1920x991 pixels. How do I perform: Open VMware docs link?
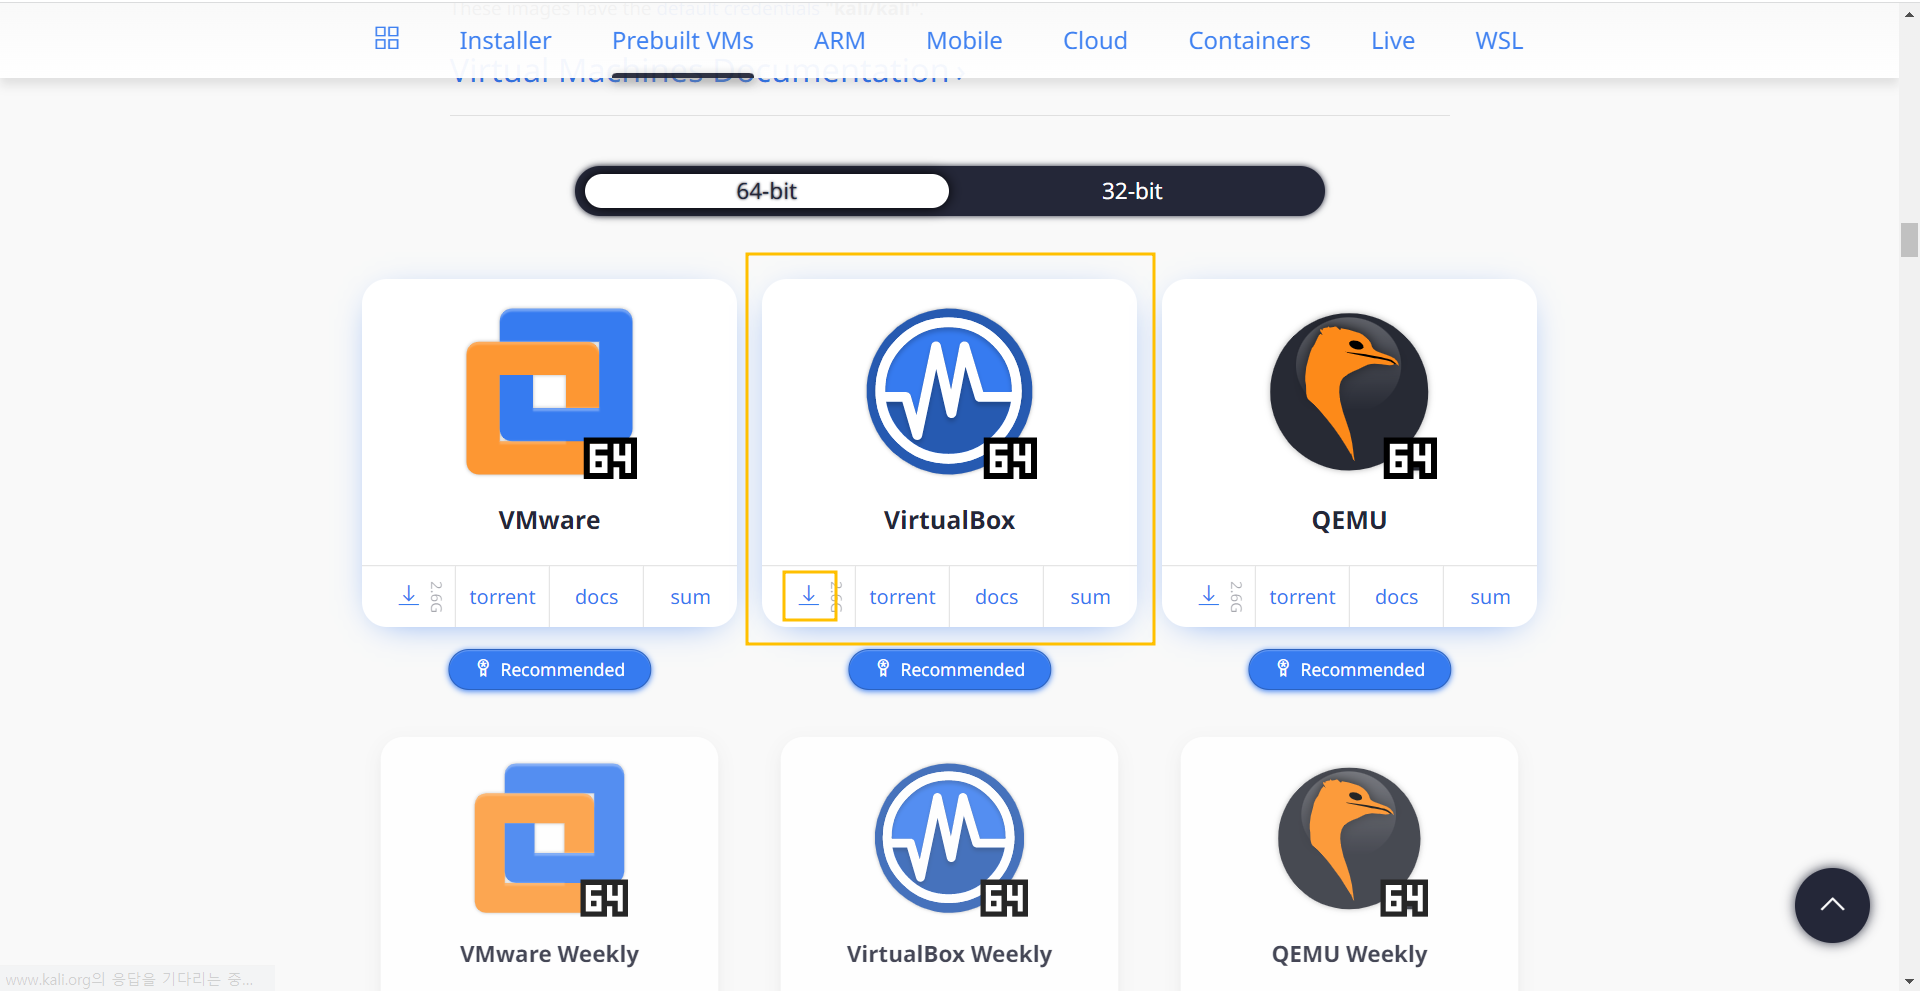(596, 597)
